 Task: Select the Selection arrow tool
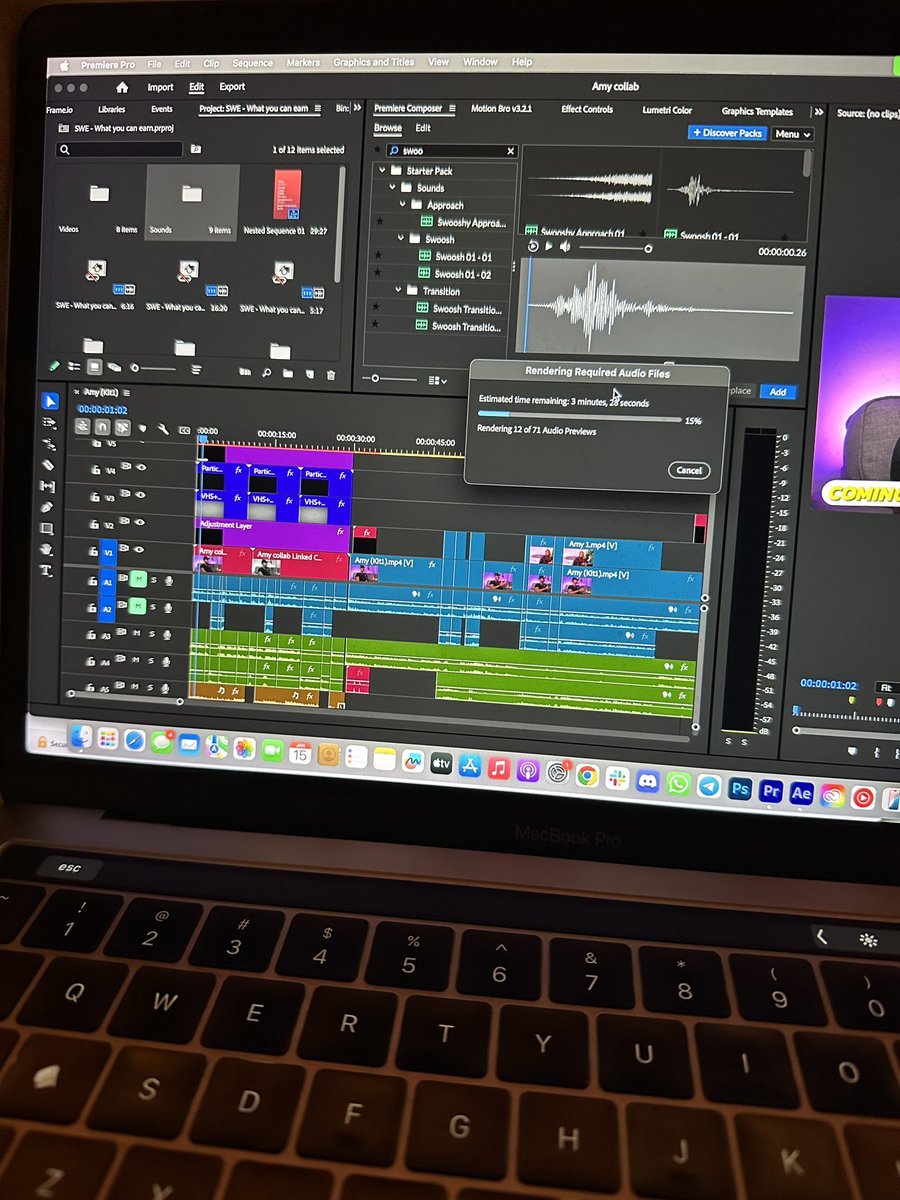coord(50,401)
